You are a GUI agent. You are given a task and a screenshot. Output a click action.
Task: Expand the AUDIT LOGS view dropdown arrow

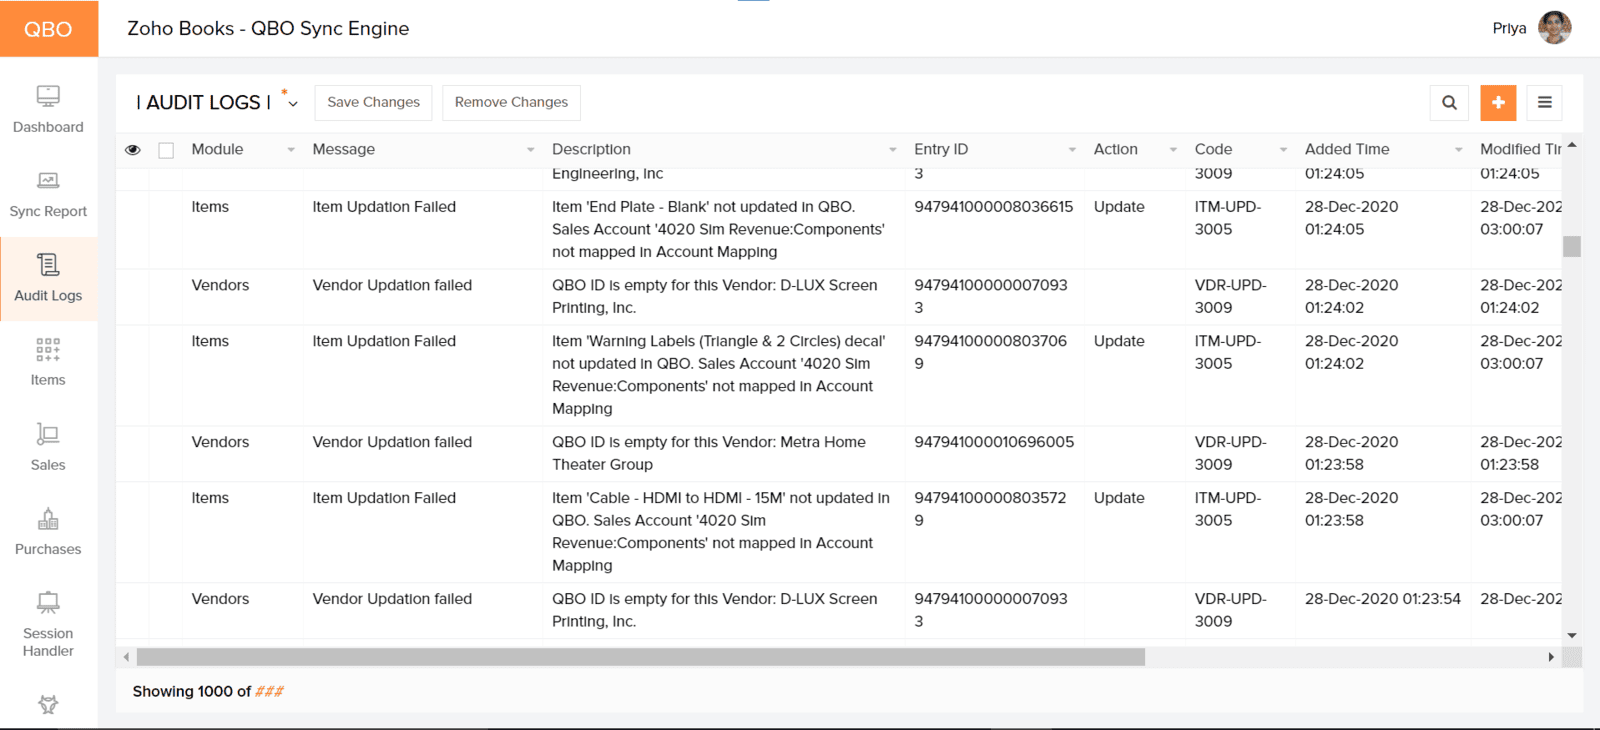pyautogui.click(x=293, y=104)
